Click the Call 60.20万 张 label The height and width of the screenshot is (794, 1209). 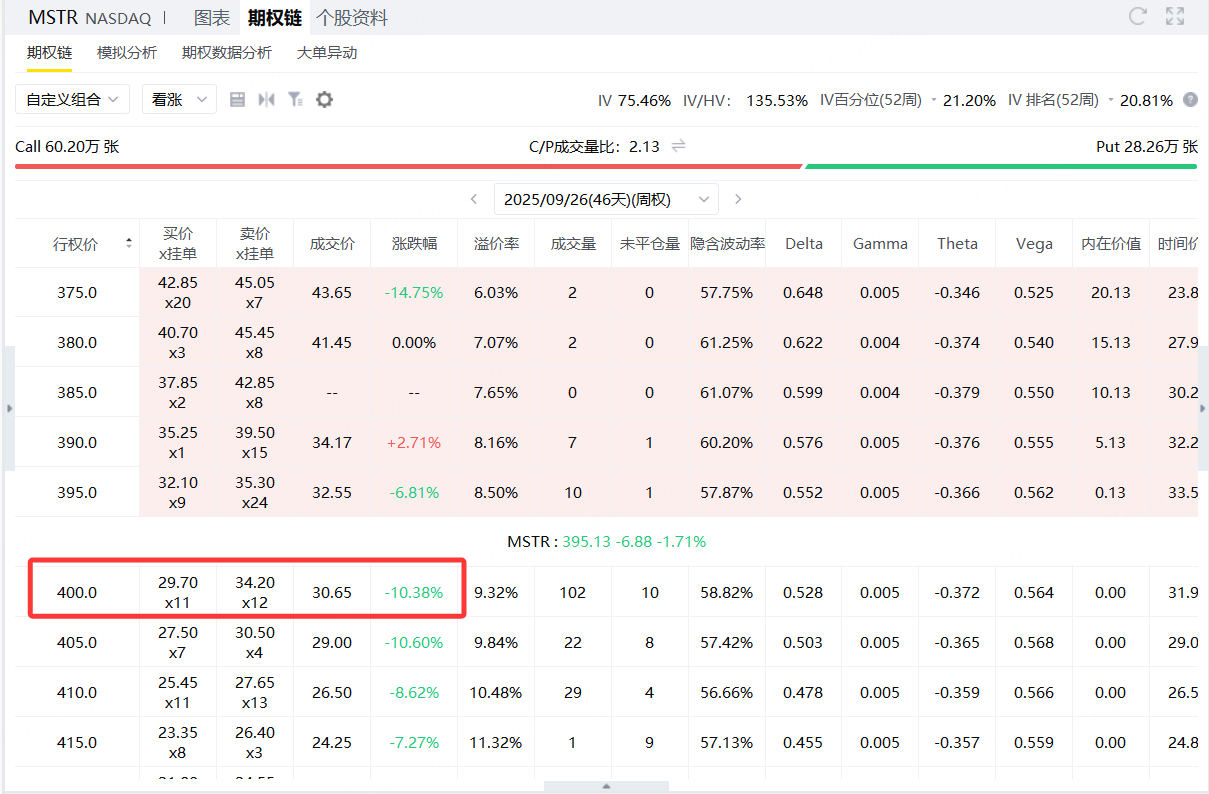tap(67, 146)
